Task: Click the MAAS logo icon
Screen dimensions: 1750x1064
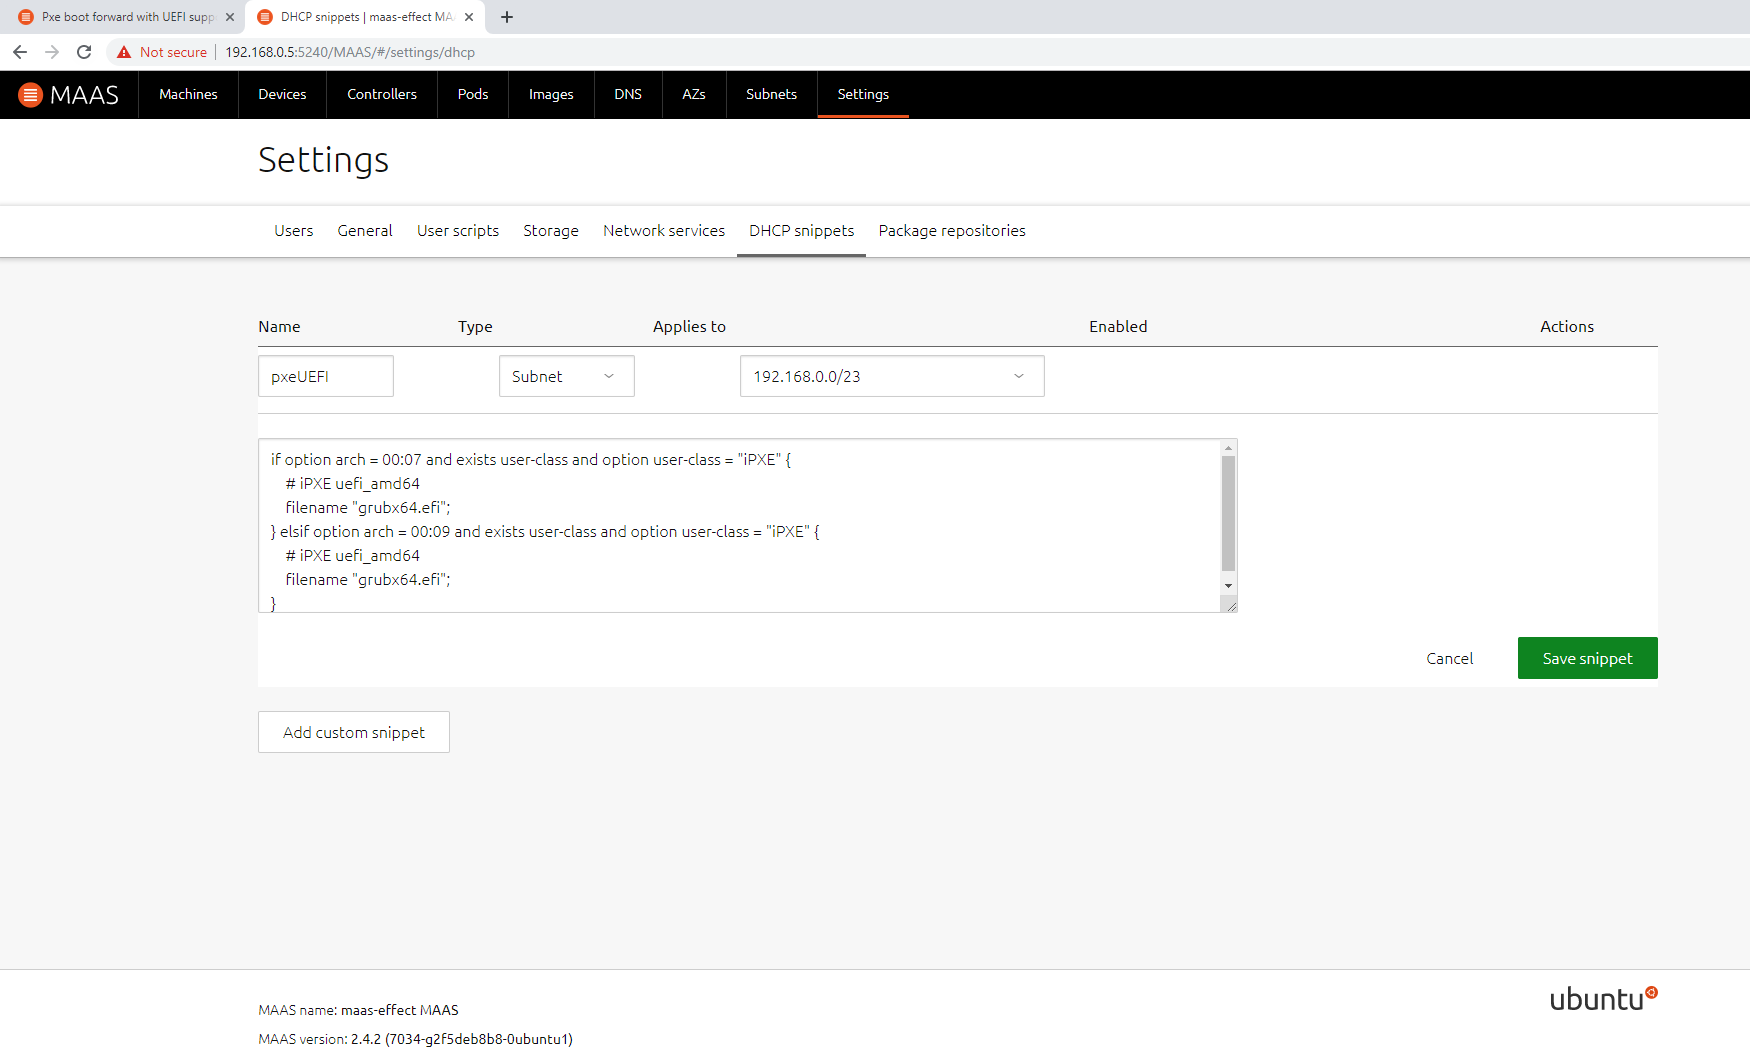Action: click(31, 95)
